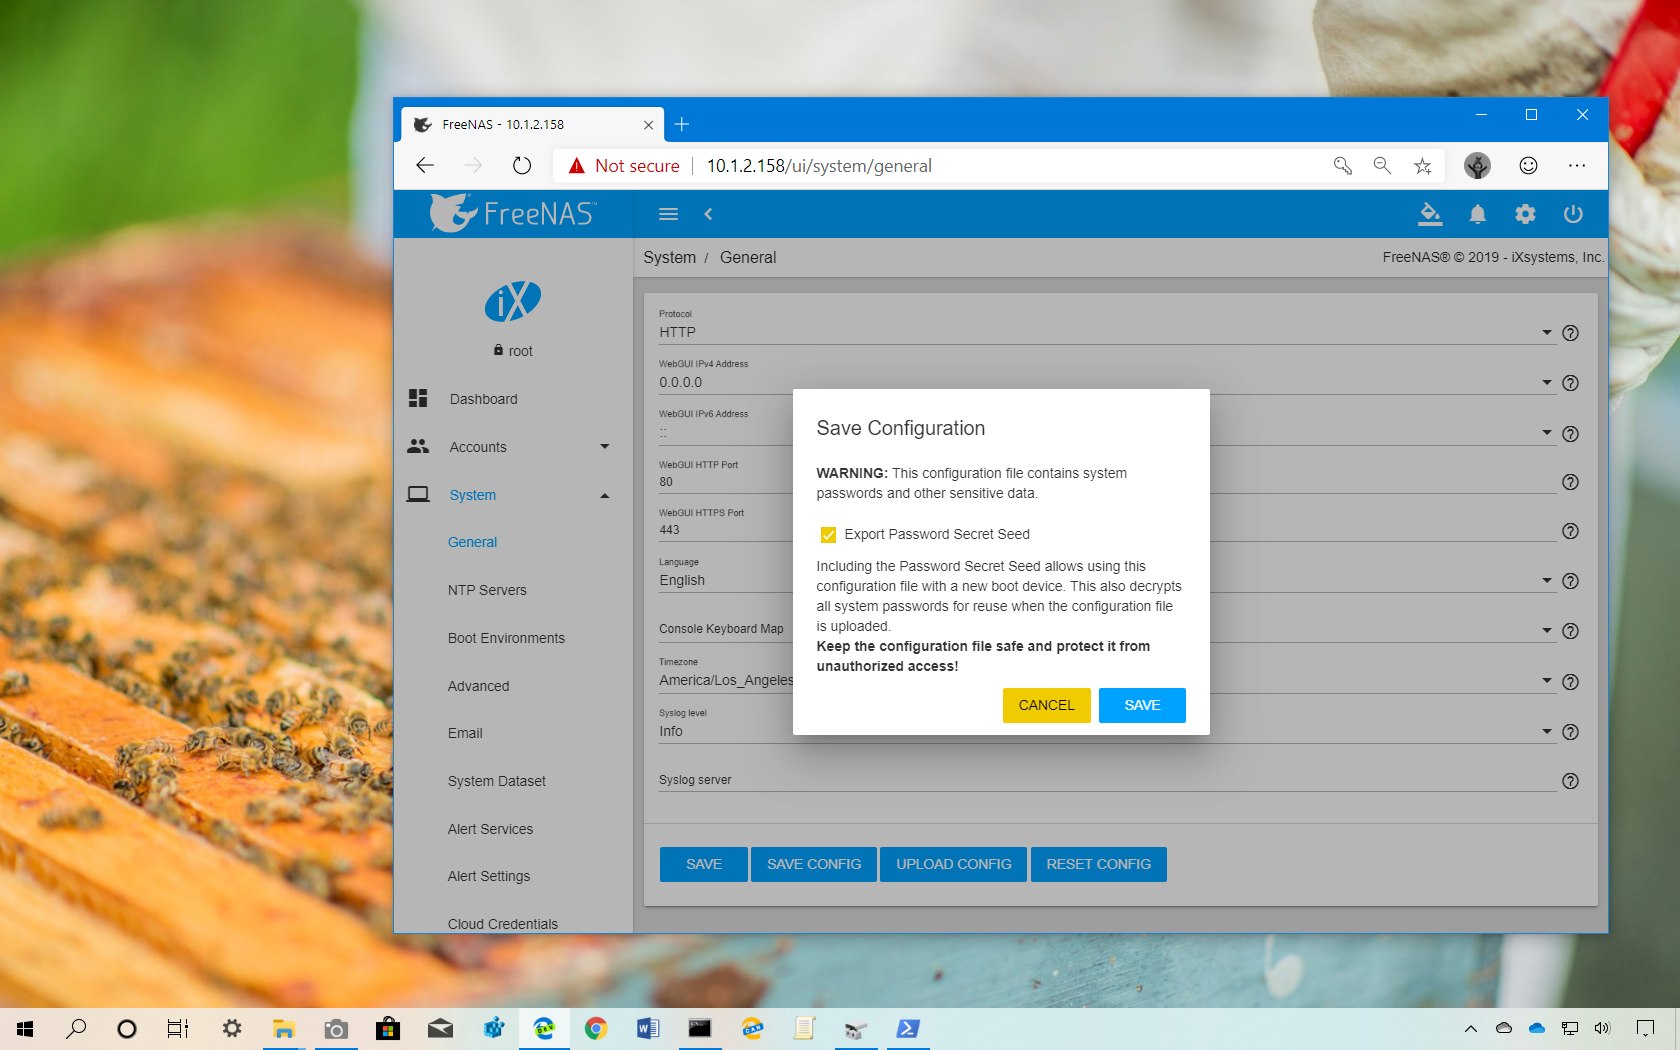
Task: Collapse the System menu section
Action: (x=604, y=495)
